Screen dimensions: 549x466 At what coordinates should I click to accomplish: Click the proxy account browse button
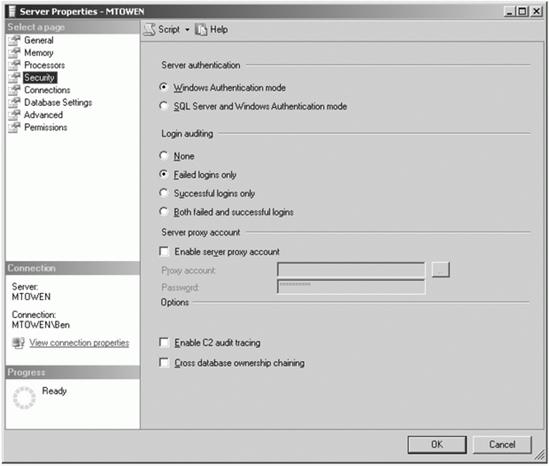[441, 270]
